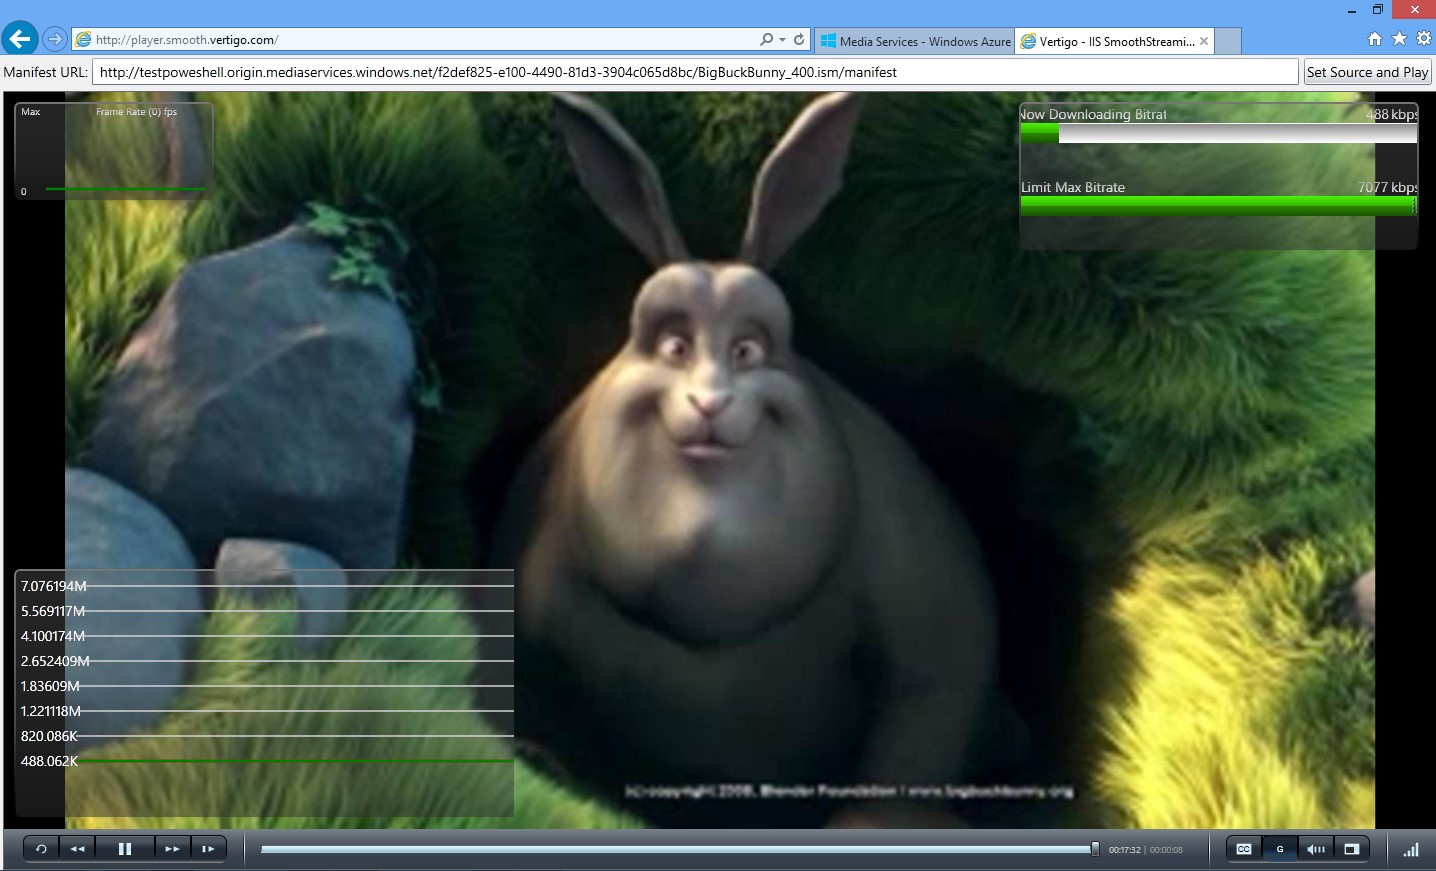This screenshot has width=1436, height=871.
Task: Go back using the browser back arrow
Action: pos(20,39)
